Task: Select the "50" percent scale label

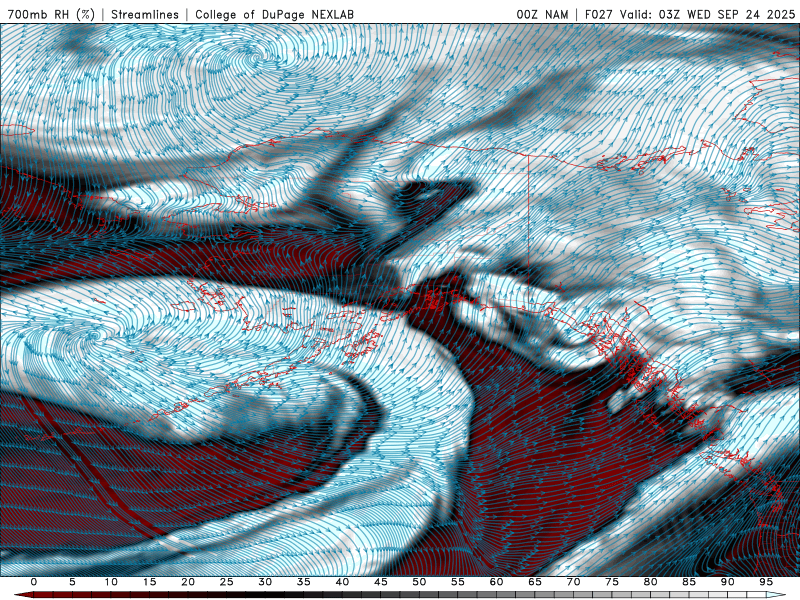Action: click(419, 582)
